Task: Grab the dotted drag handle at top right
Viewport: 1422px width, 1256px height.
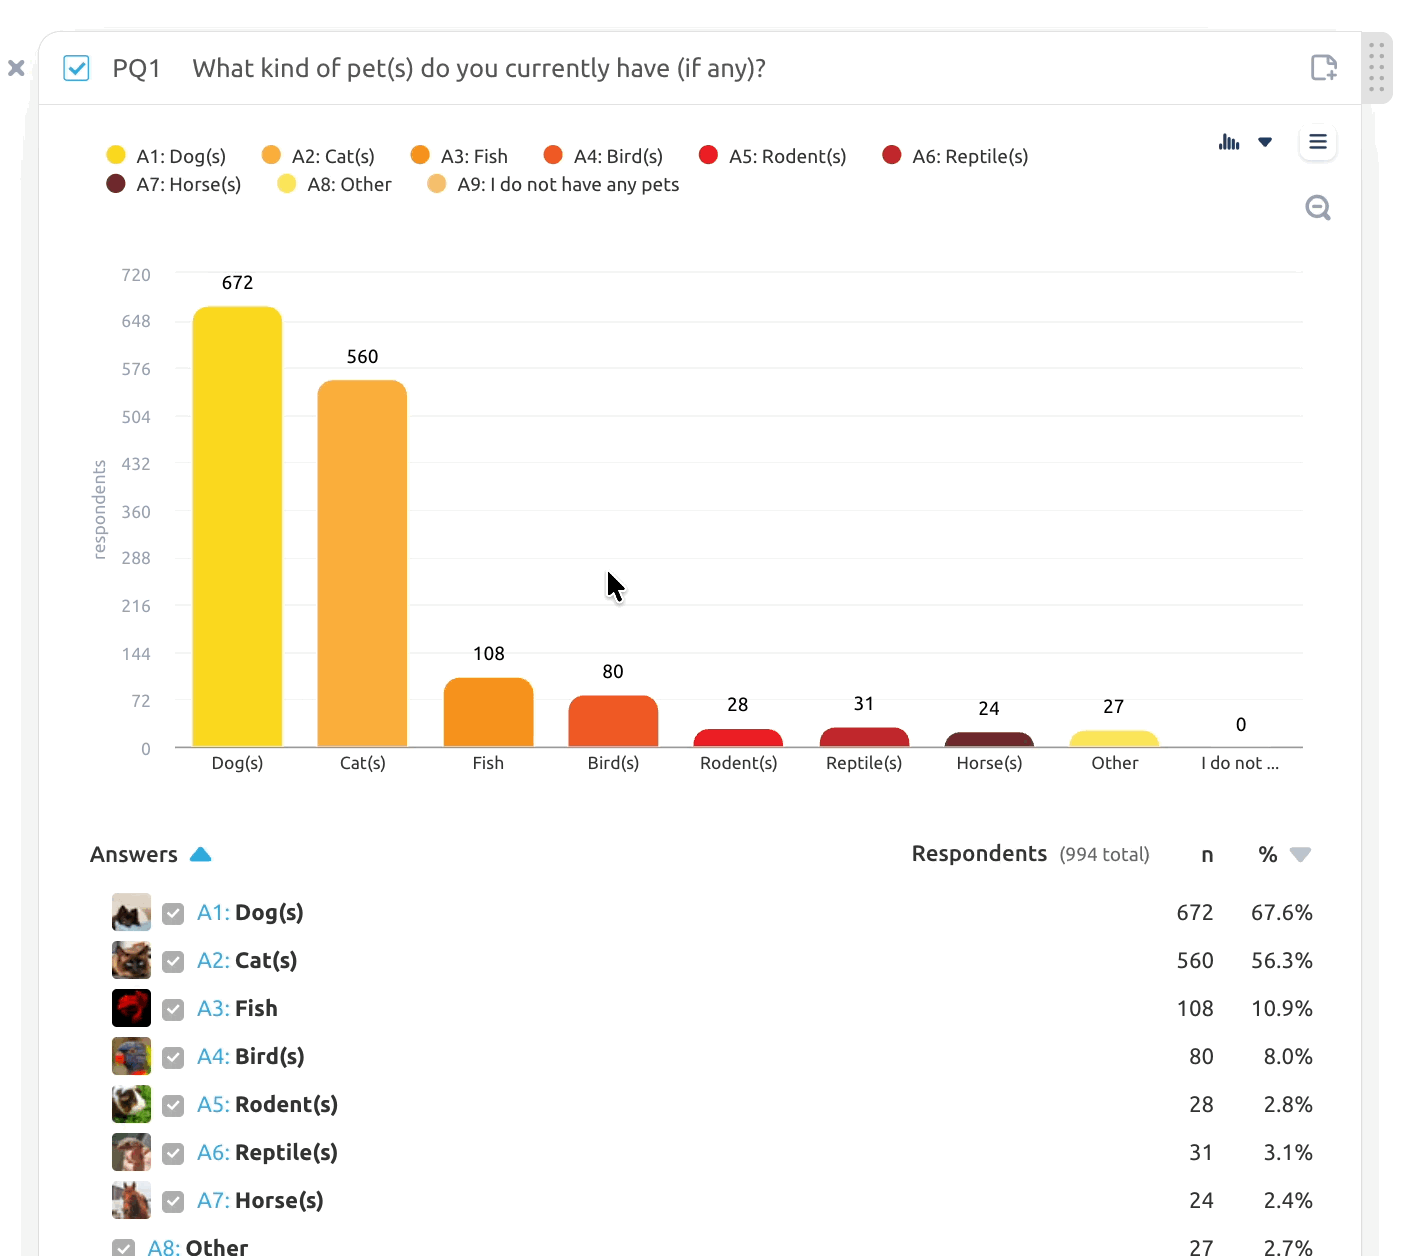Action: (1377, 67)
